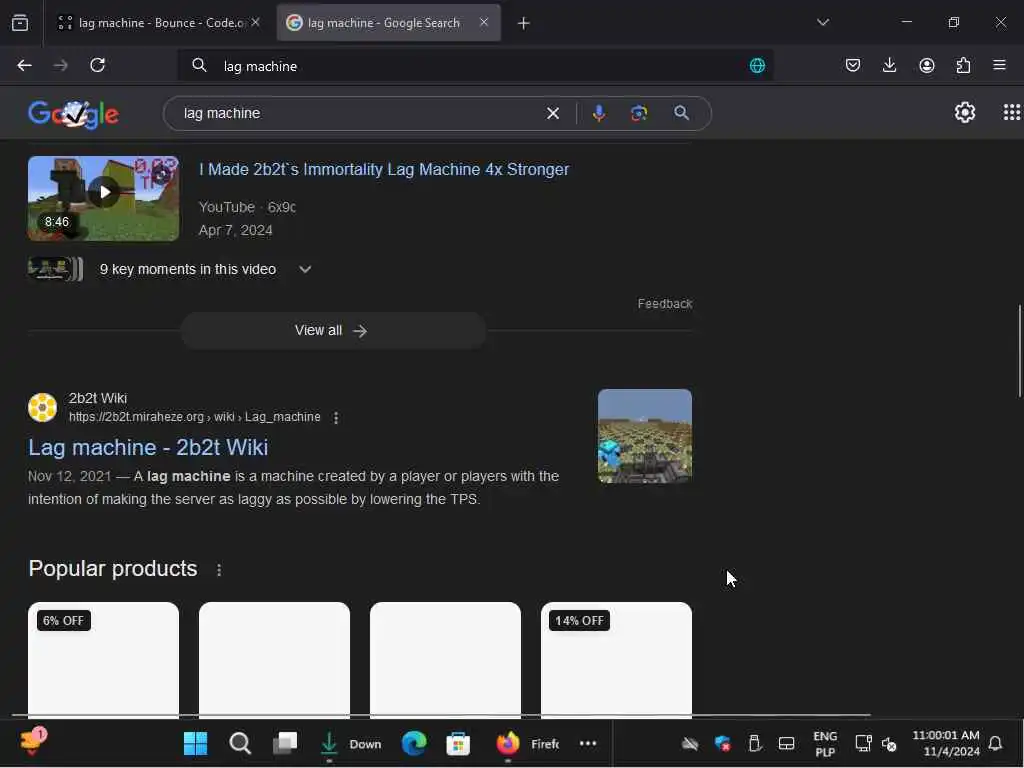Click the View all button
This screenshot has height=768, width=1024.
333,330
